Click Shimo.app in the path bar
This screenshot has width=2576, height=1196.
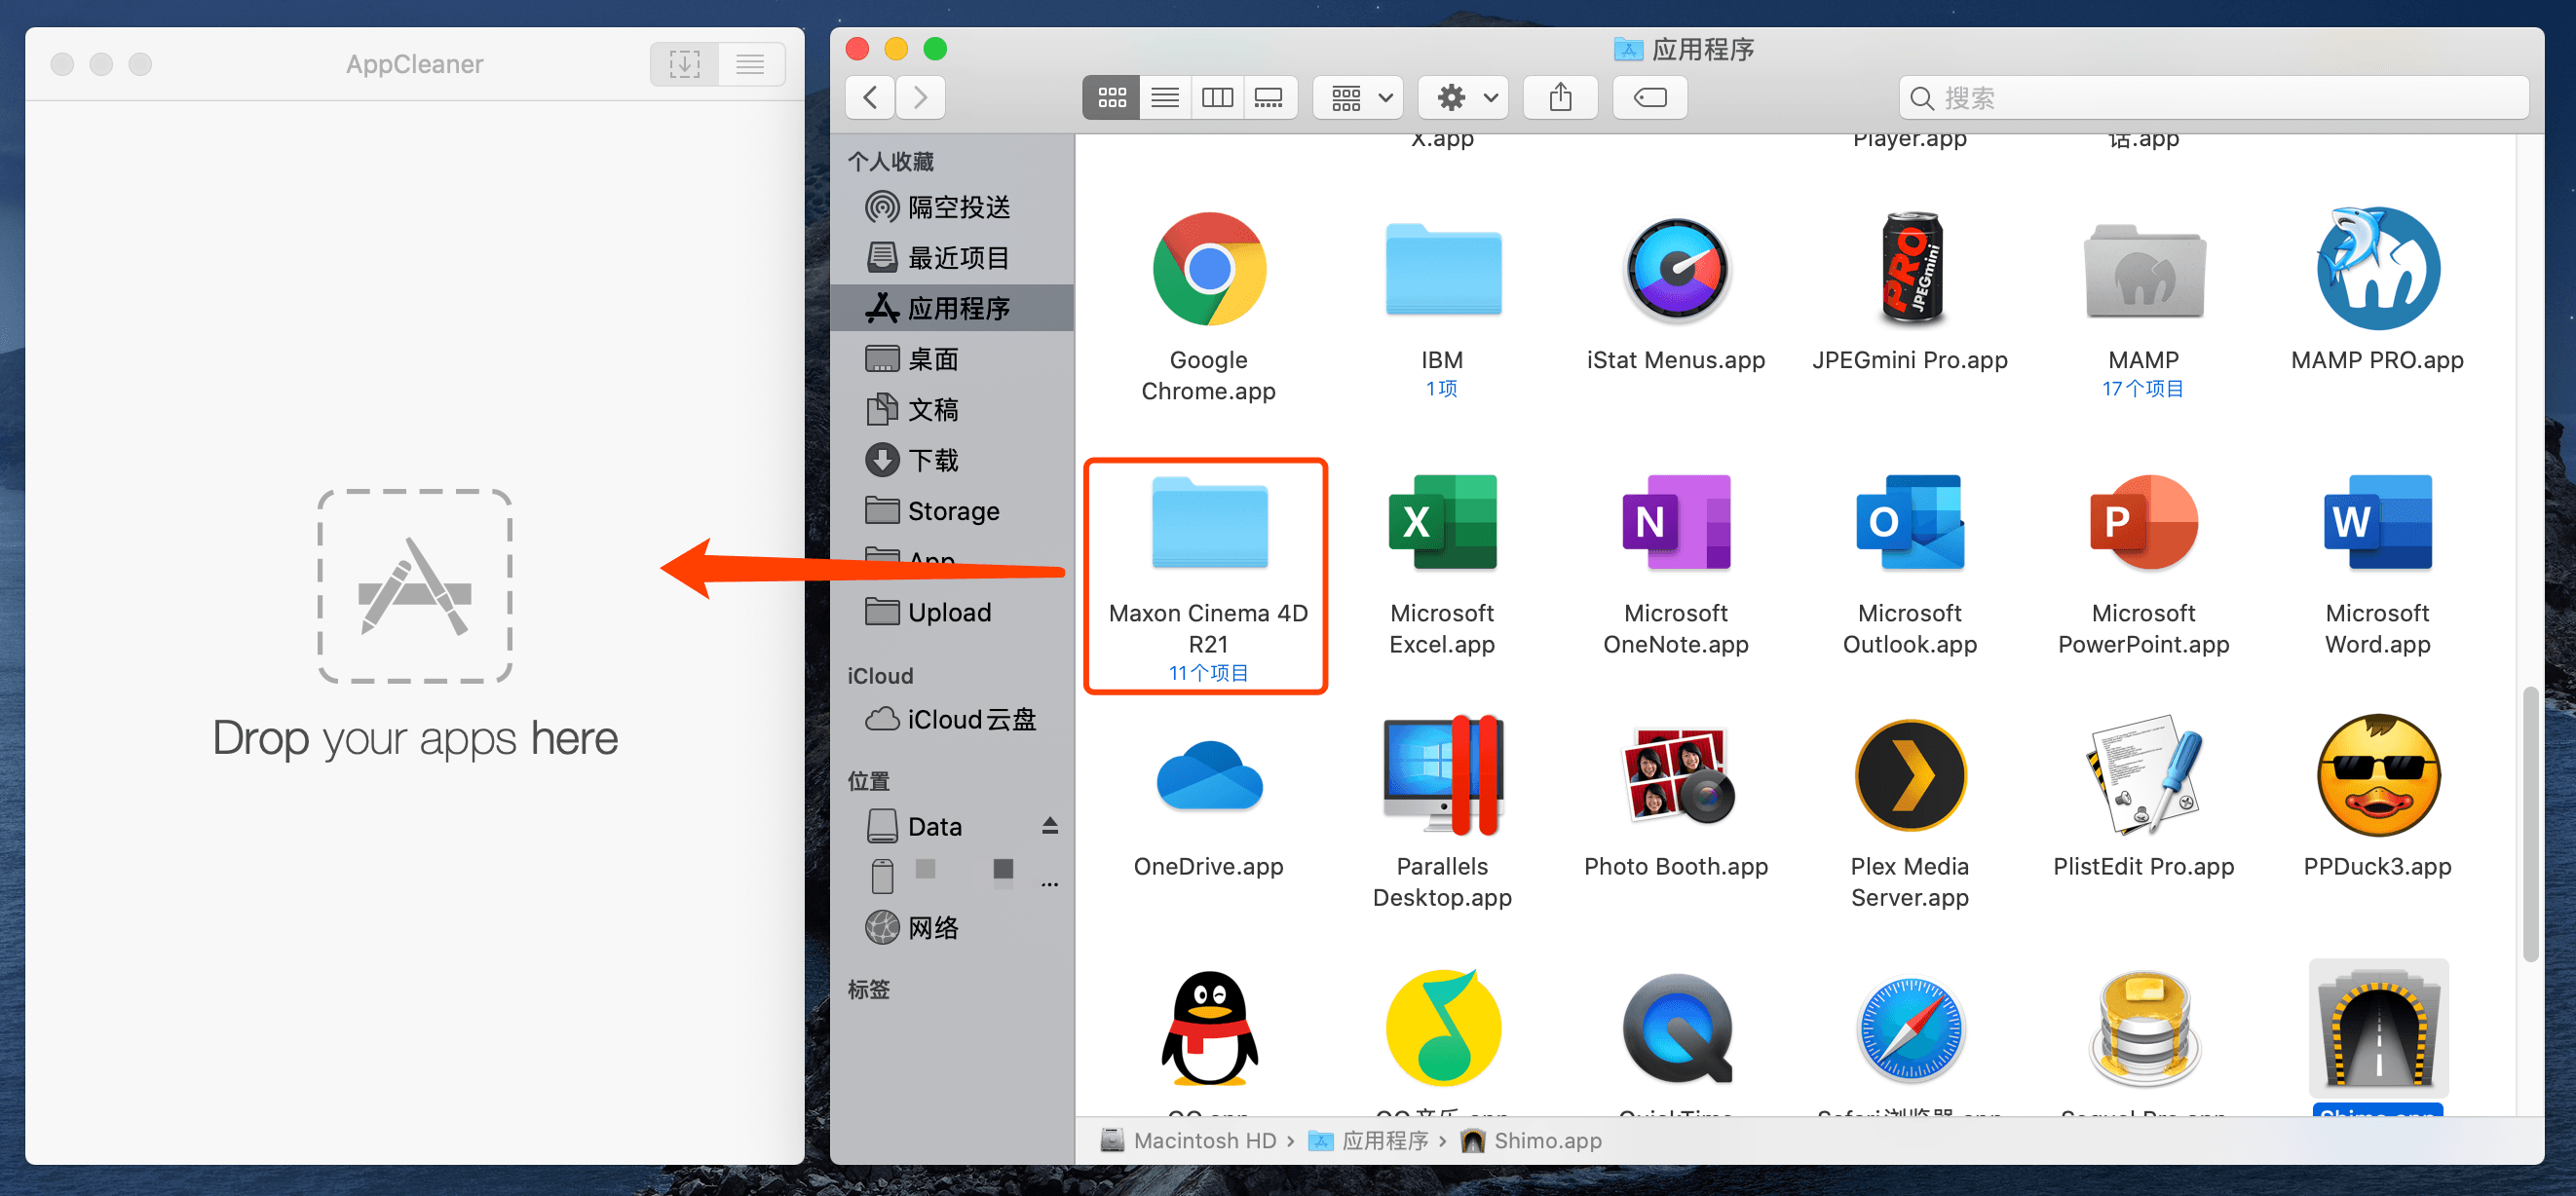point(1531,1140)
